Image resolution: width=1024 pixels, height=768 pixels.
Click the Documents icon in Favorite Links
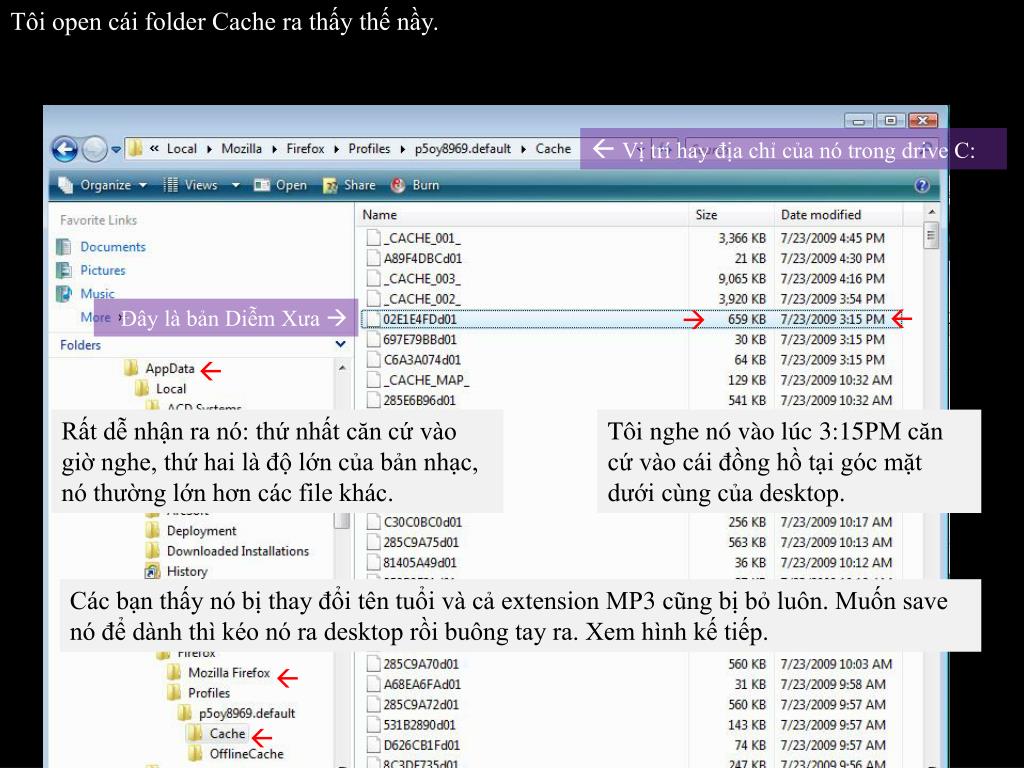point(64,247)
